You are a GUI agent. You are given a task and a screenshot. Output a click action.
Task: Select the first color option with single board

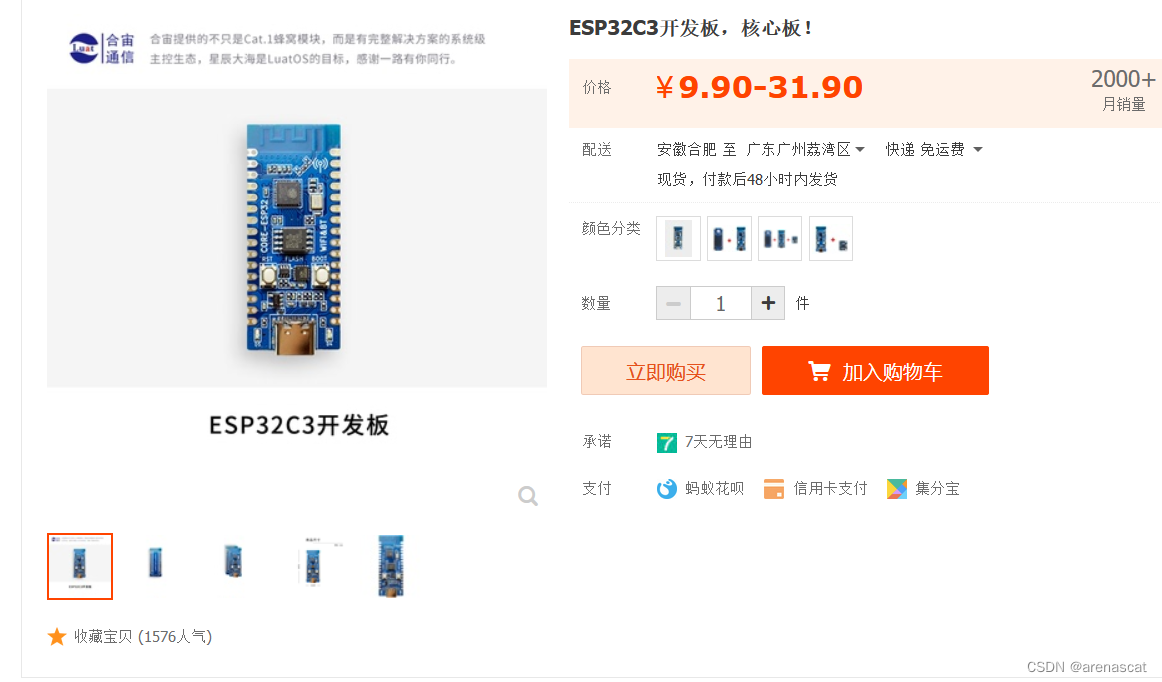coord(678,238)
